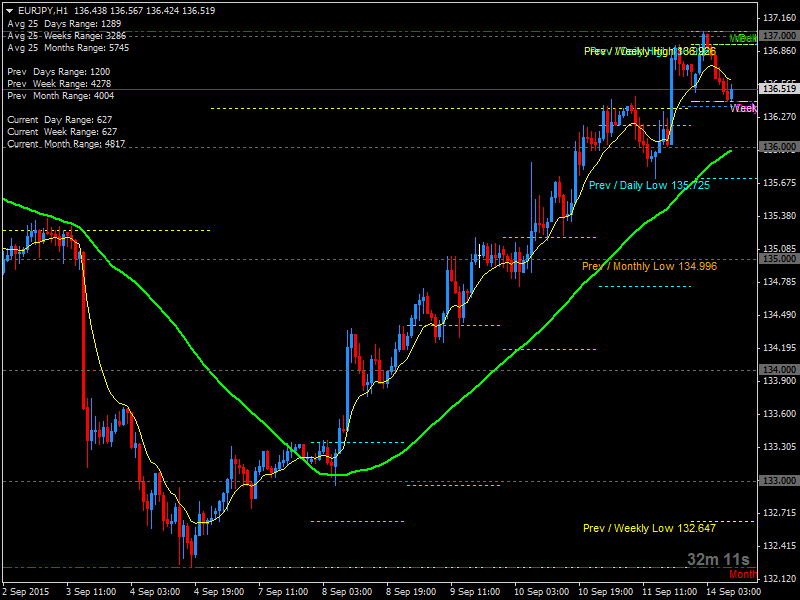Click the Prev Week Range: 4278 label
The height and width of the screenshot is (600, 800).
tap(60, 84)
